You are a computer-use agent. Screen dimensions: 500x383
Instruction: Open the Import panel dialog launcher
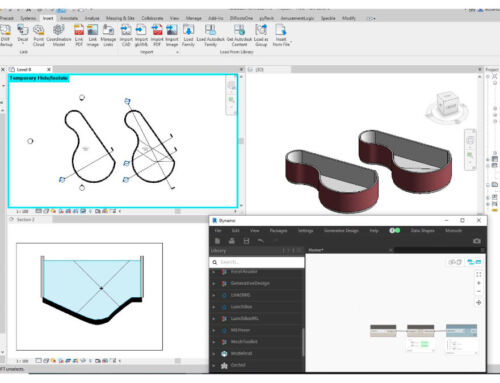pos(177,52)
